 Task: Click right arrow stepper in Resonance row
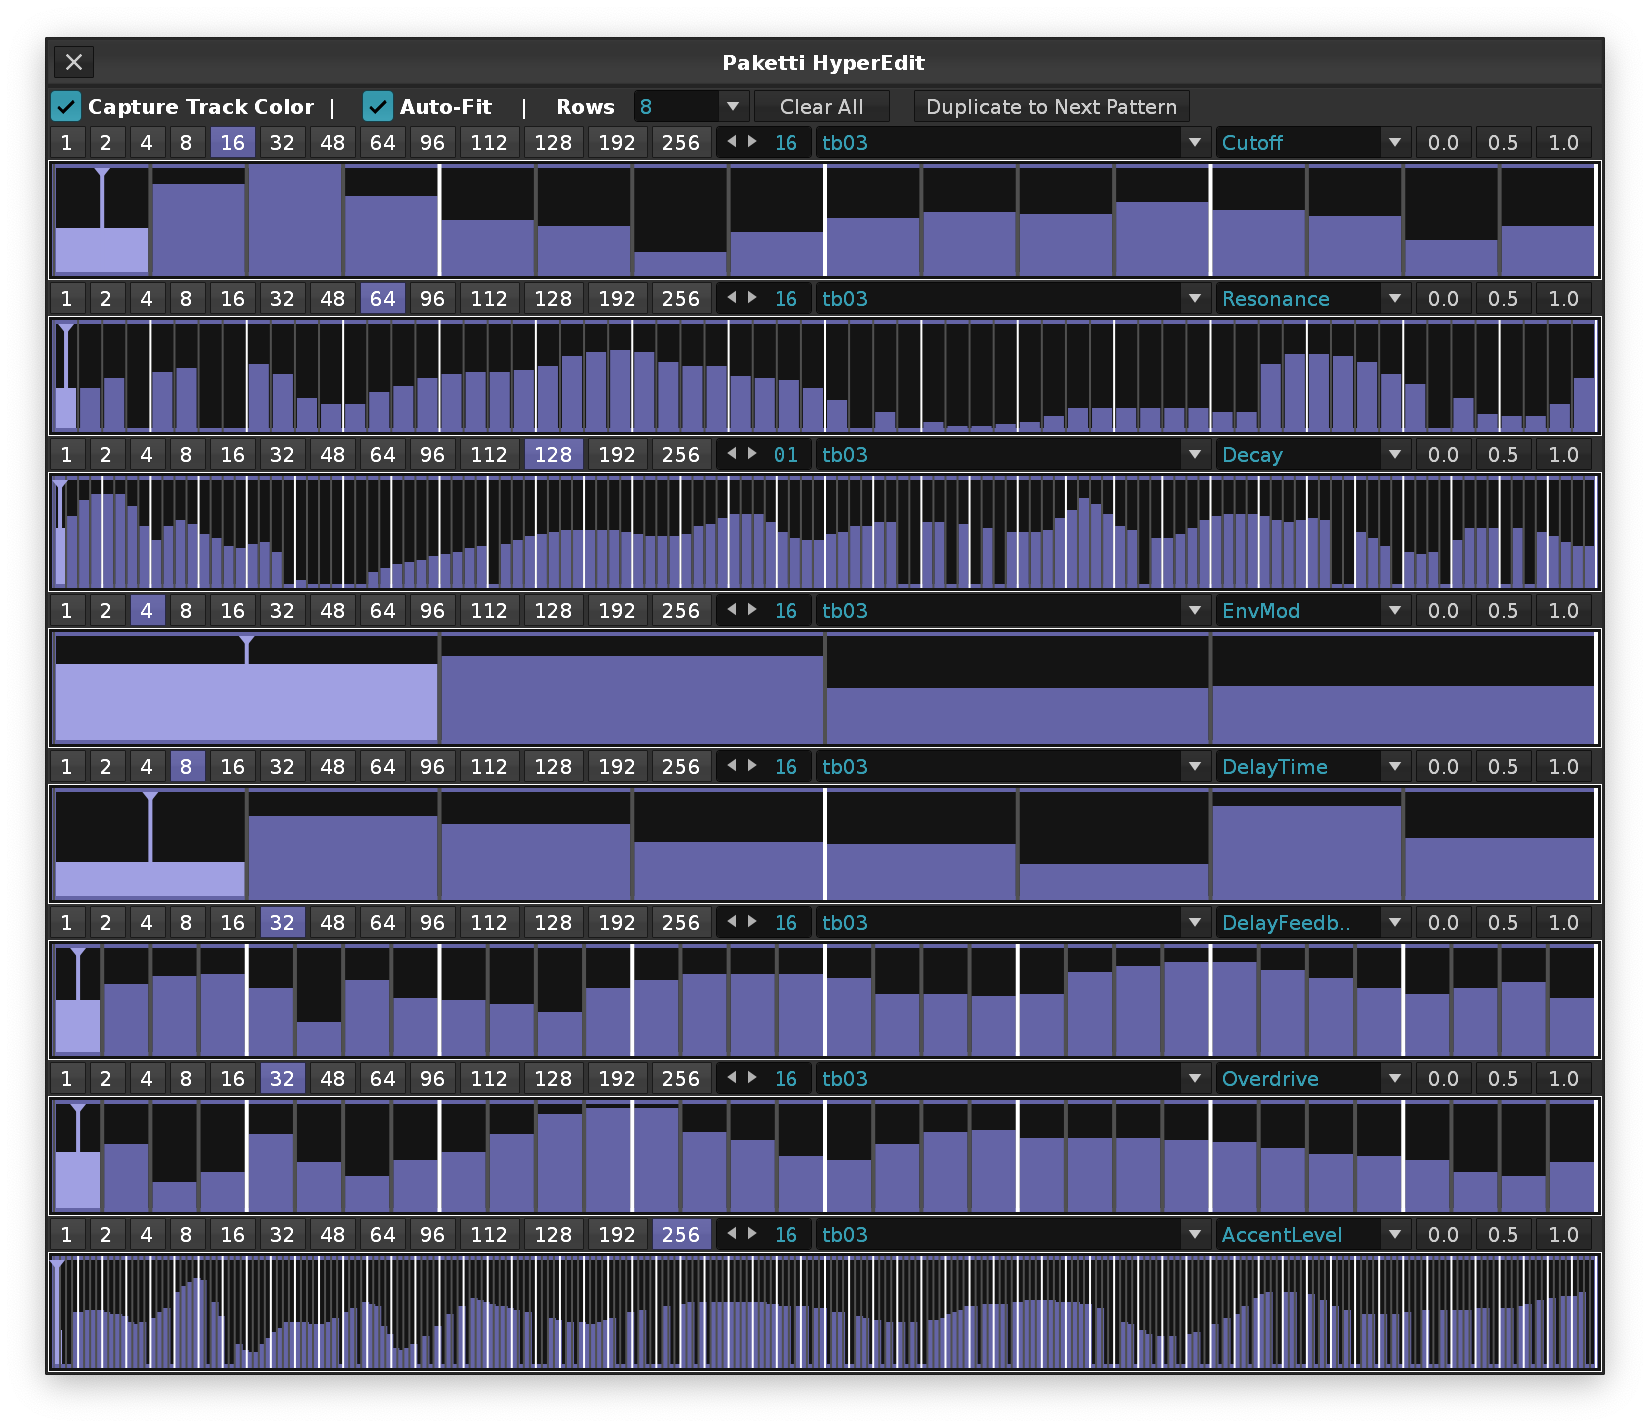tap(752, 298)
